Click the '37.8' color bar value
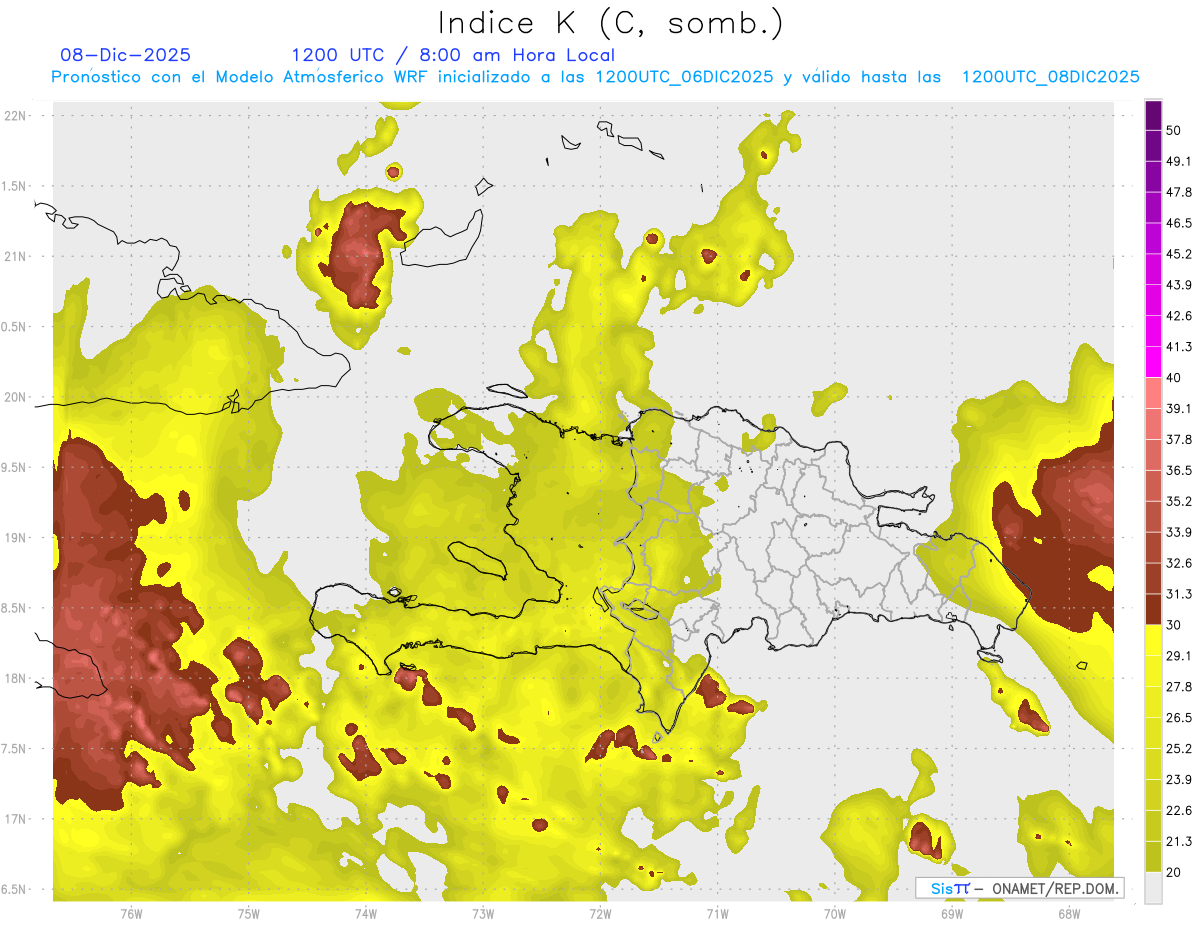Screen dimensions: 1200x927 coord(1179,440)
